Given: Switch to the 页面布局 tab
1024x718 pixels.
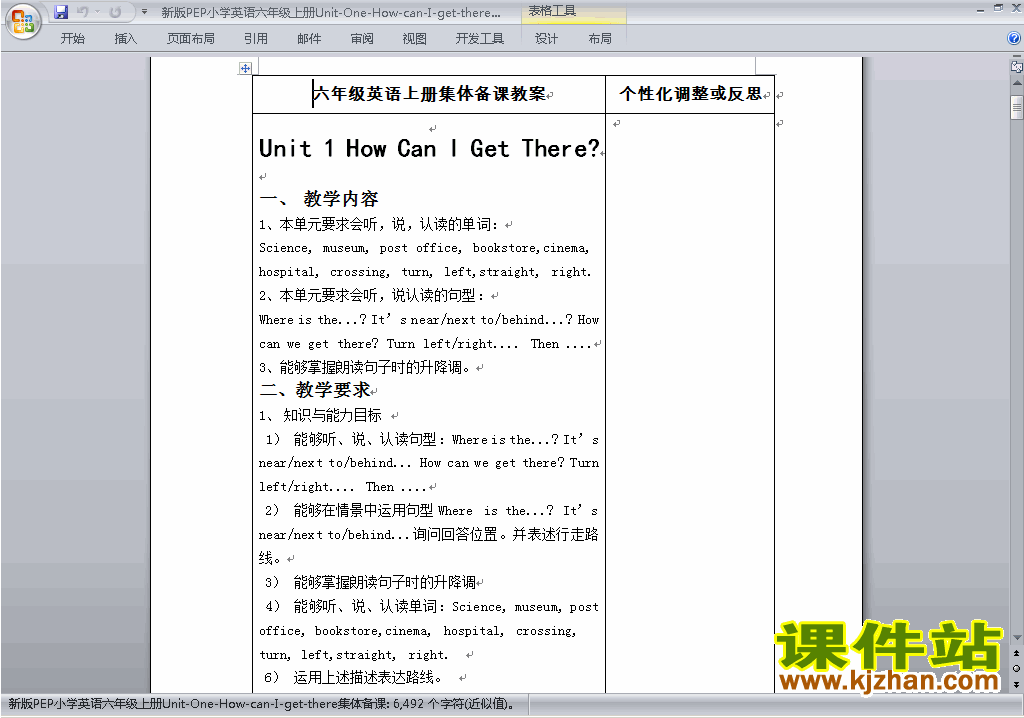Looking at the screenshot, I should tap(190, 39).
